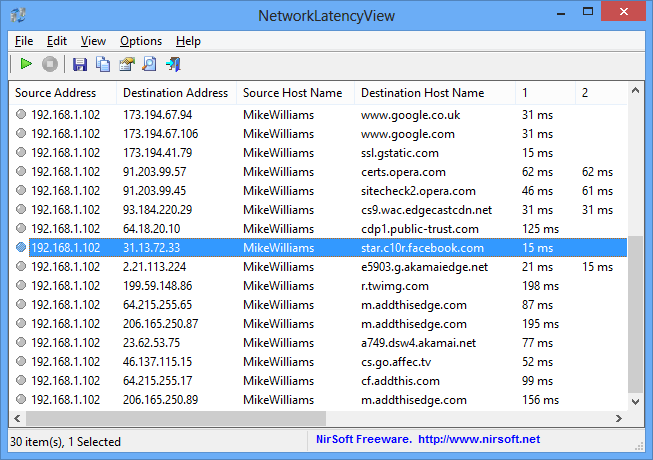Click the Source Host Name column header
653x460 pixels.
pos(295,93)
